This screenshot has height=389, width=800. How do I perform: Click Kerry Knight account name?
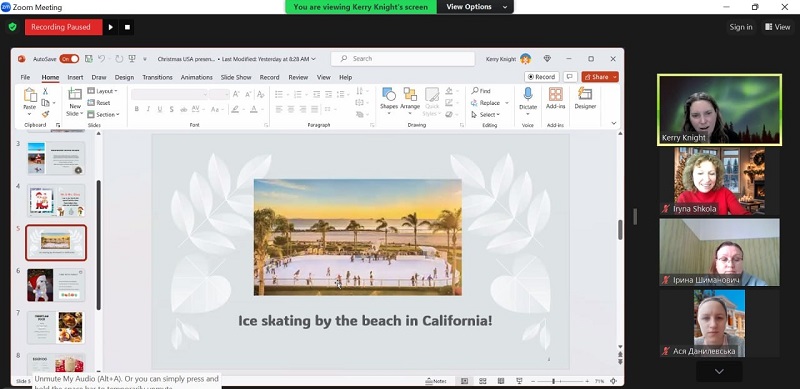[x=501, y=59]
